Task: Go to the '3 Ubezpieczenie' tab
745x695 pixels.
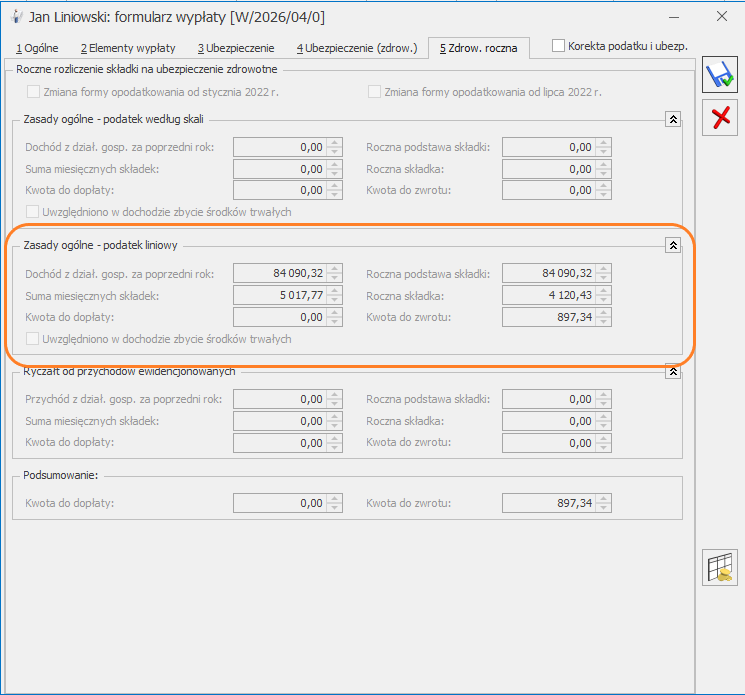Action: tap(235, 48)
